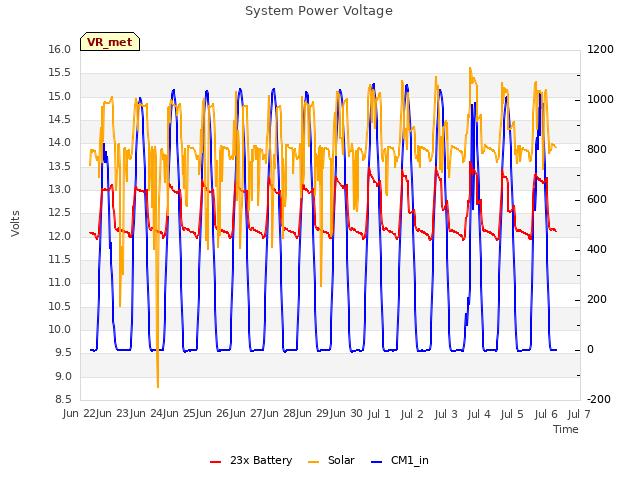Select the Jul 2 date tick label
Screen dimensions: 640x480
(412, 414)
